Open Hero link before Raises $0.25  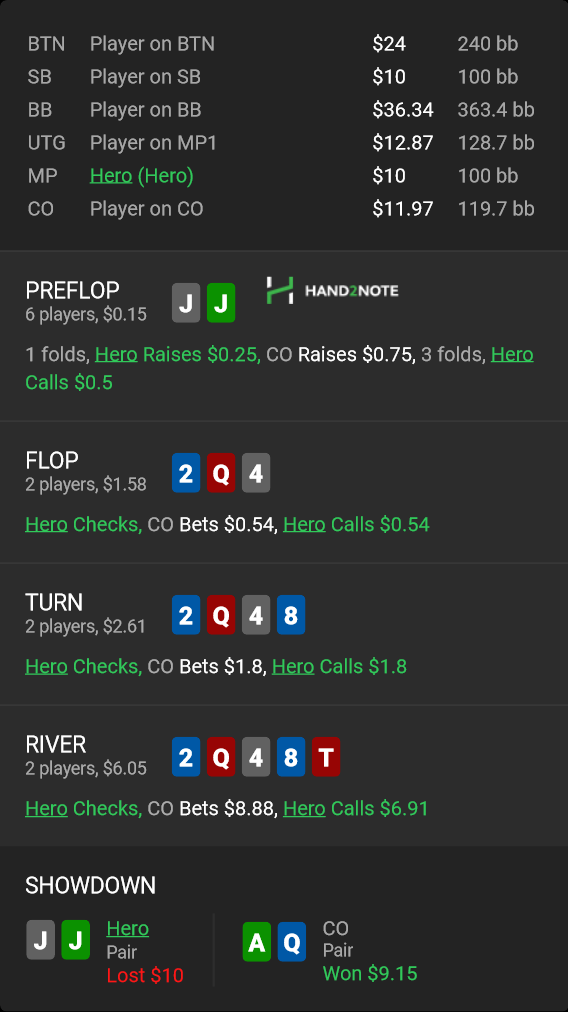(116, 354)
